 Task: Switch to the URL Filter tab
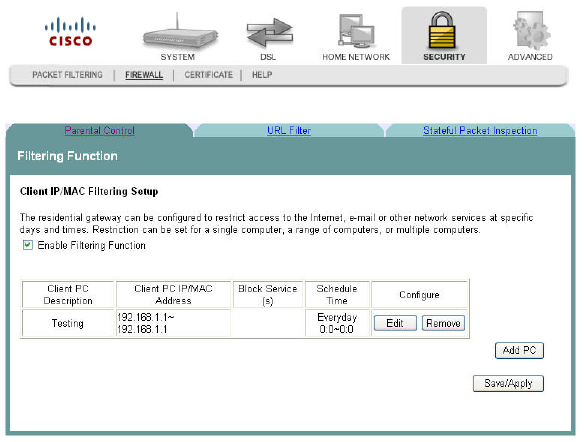(289, 131)
